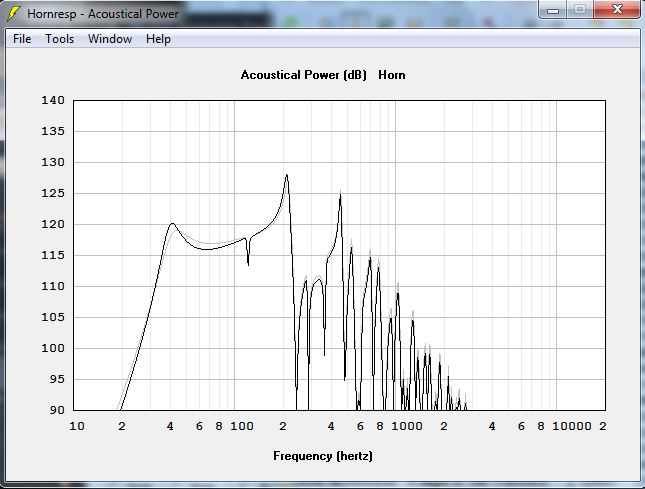Click the 130 dB axis value

tap(53, 162)
